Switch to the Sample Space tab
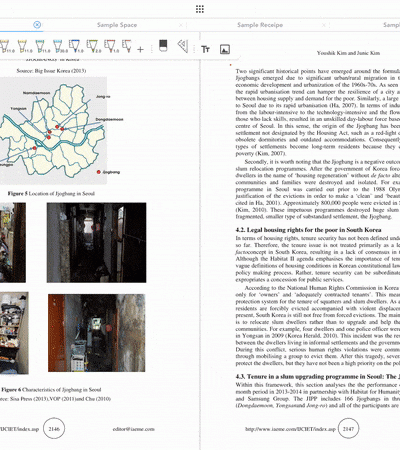 117,25
